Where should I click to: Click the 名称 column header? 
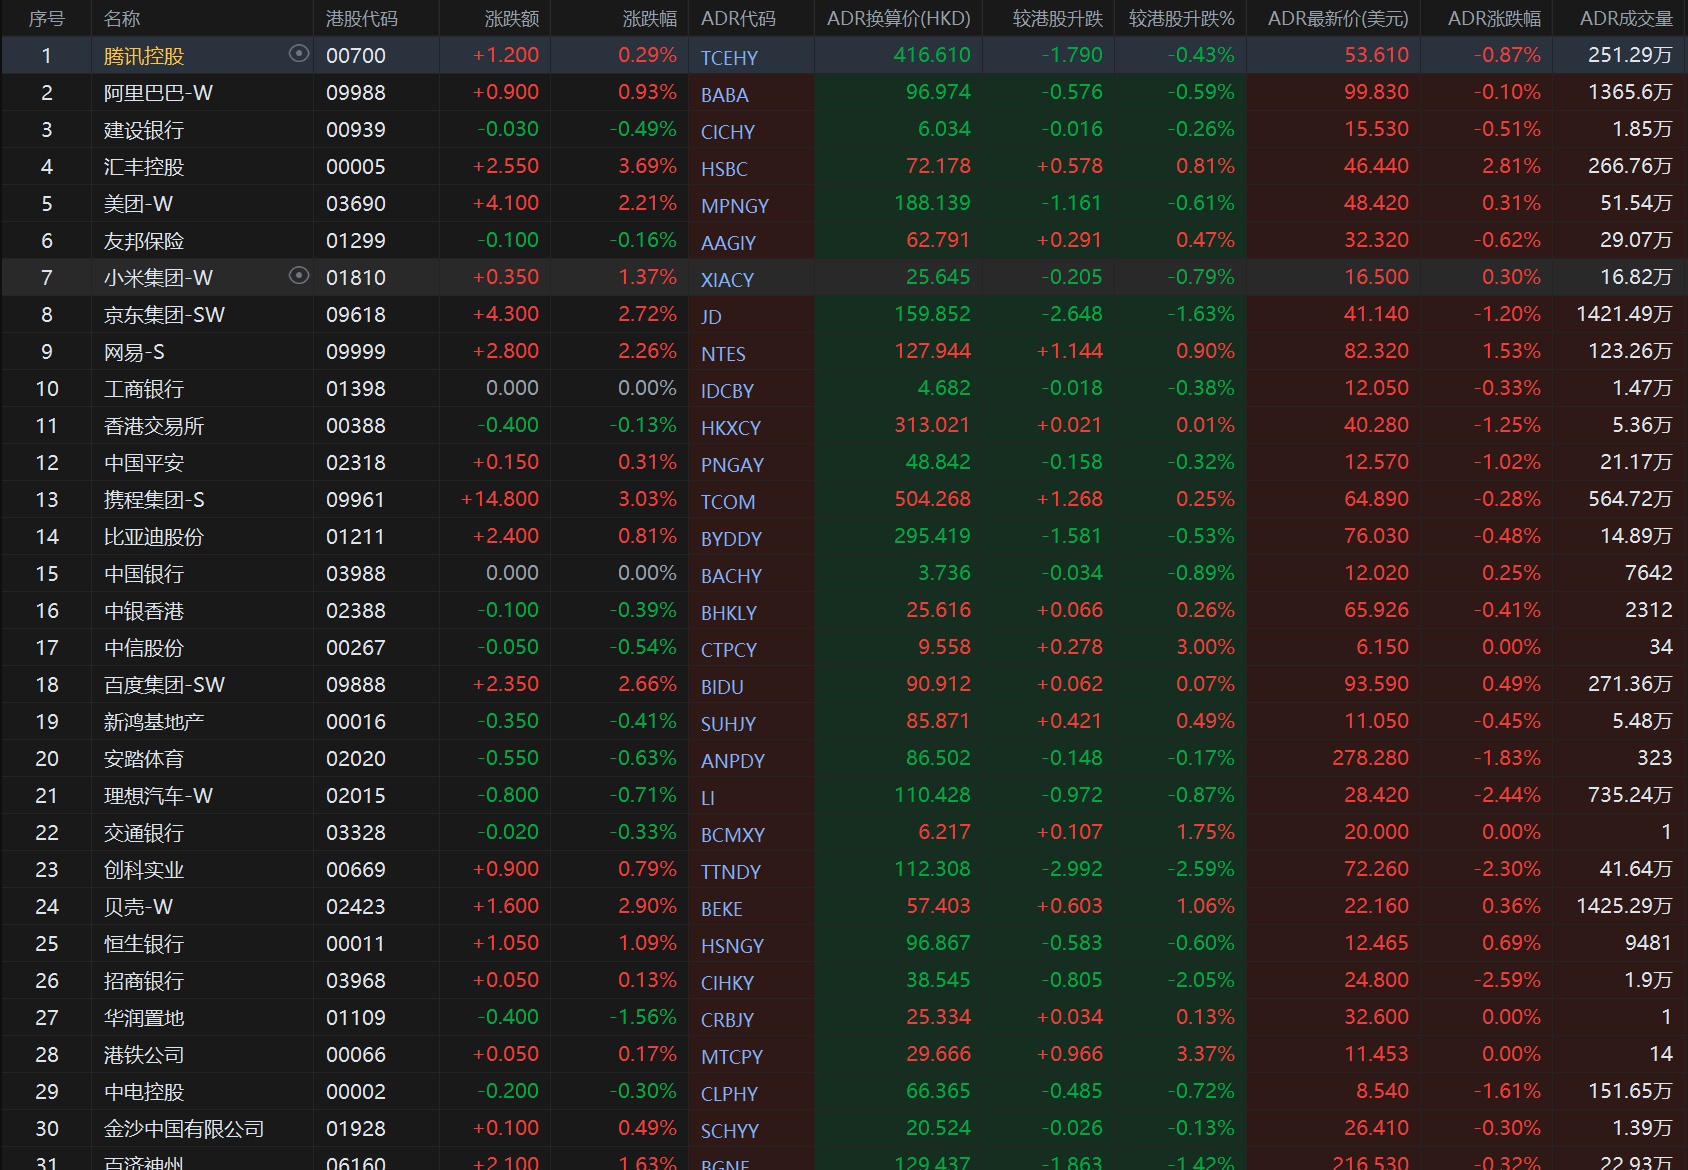[x=122, y=18]
